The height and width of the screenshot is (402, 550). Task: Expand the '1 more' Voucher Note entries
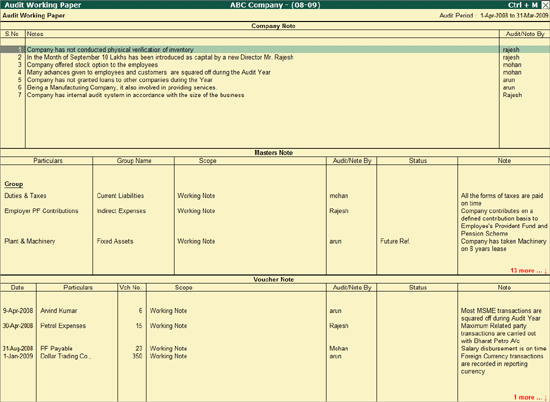coord(530,397)
